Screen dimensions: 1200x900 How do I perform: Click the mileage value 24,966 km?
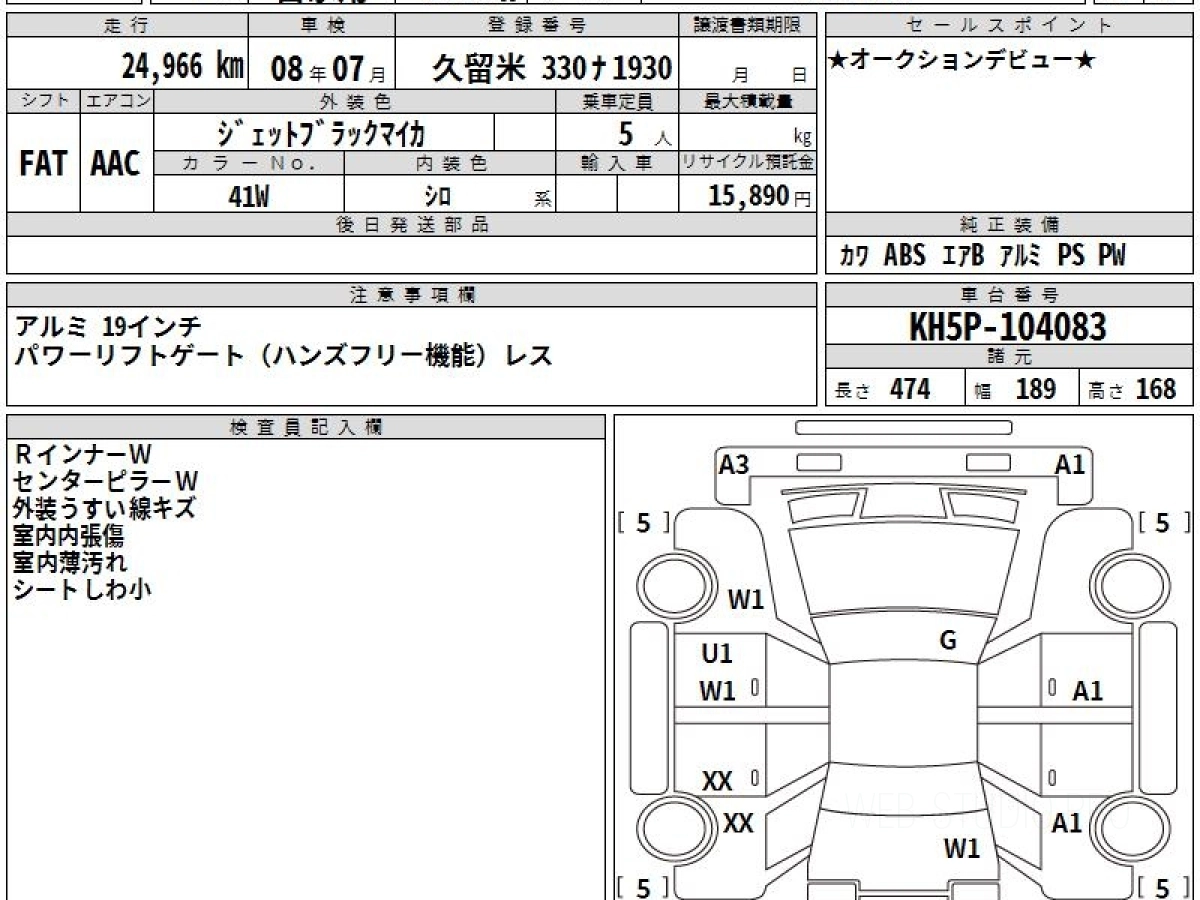[x=183, y=67]
